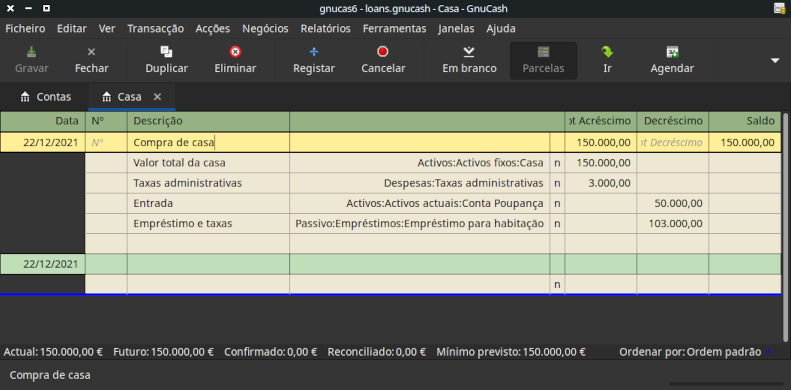
Task: Select the Entrada split description
Action: click(x=208, y=203)
